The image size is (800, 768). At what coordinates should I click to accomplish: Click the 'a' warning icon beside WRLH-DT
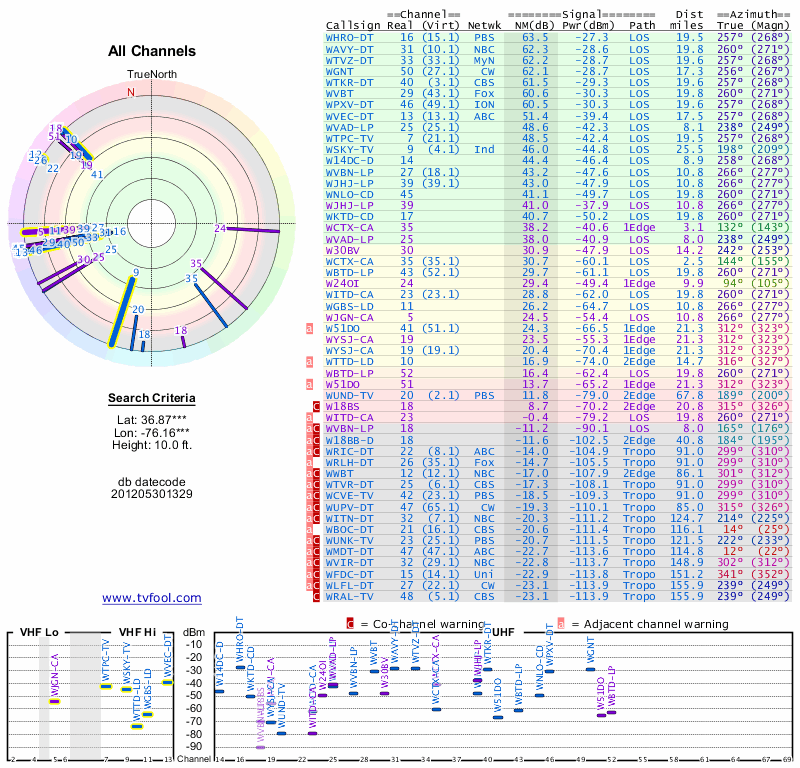click(309, 462)
